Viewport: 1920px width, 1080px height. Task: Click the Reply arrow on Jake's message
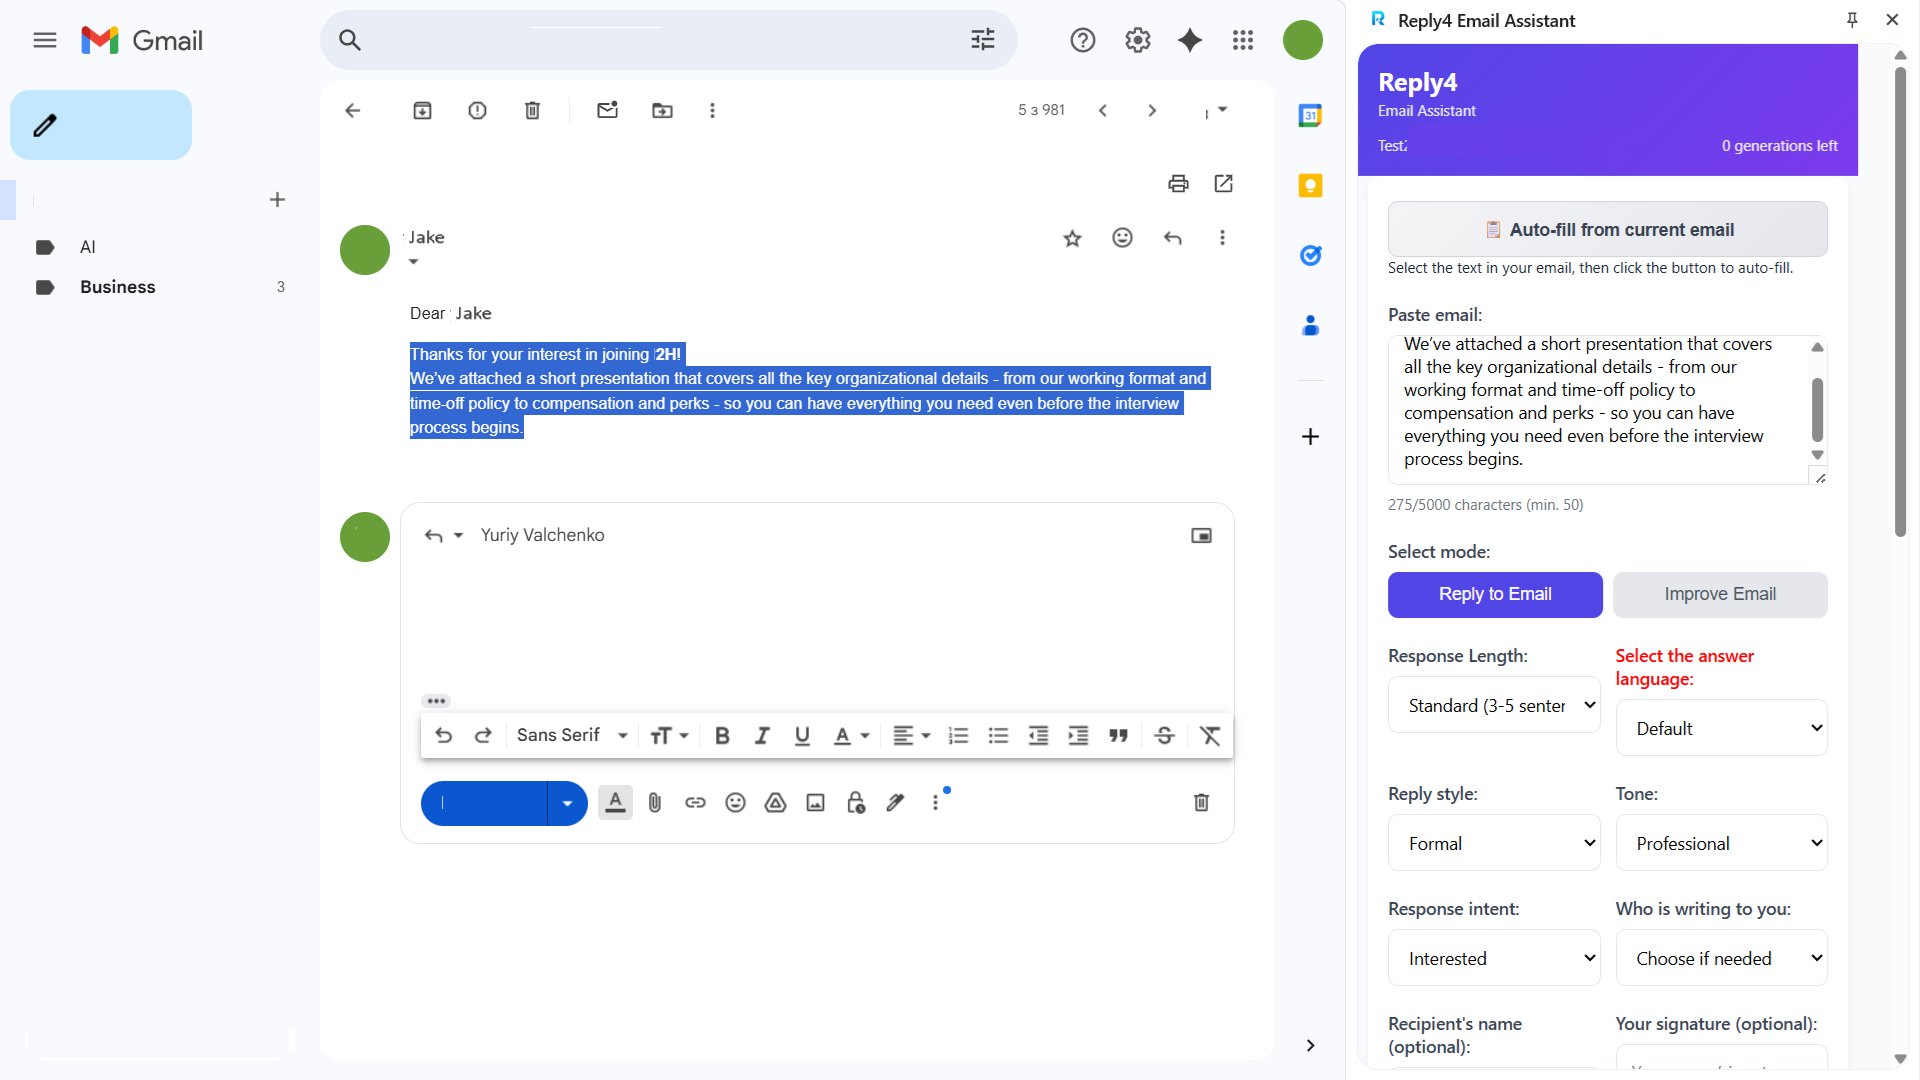(1173, 238)
